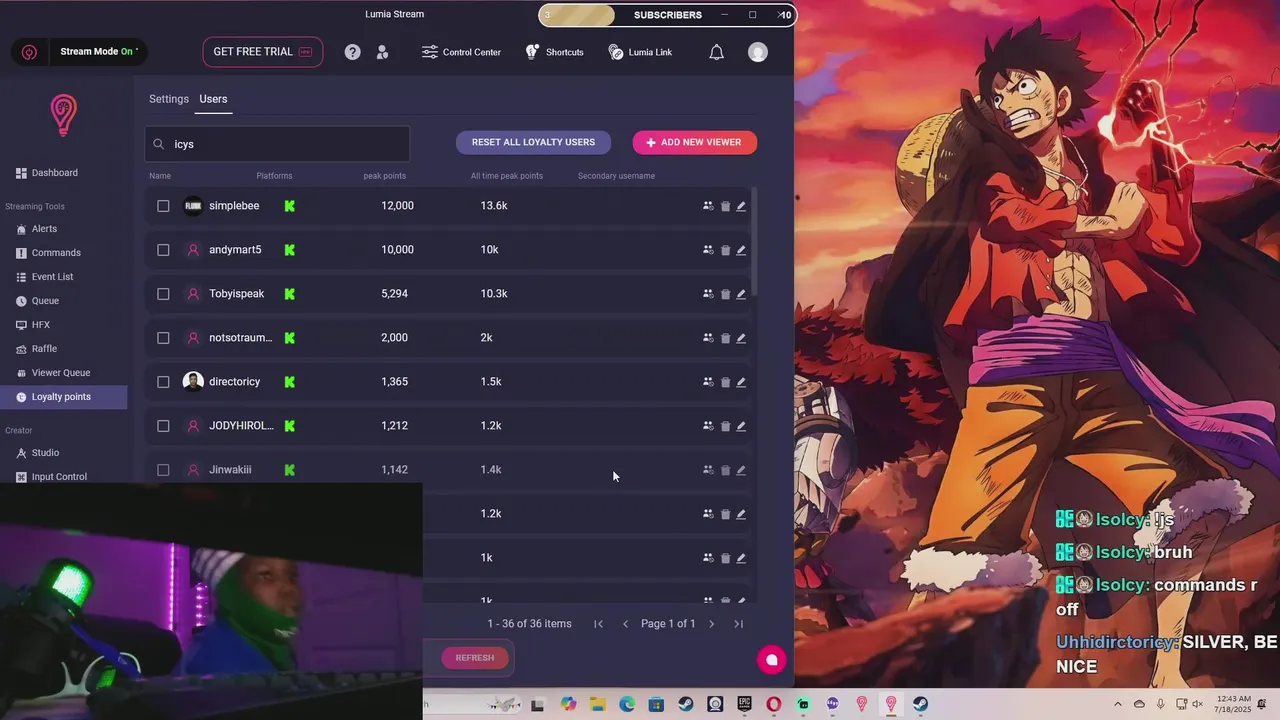
Task: Check the notsotraum row checkbox
Action: point(163,338)
